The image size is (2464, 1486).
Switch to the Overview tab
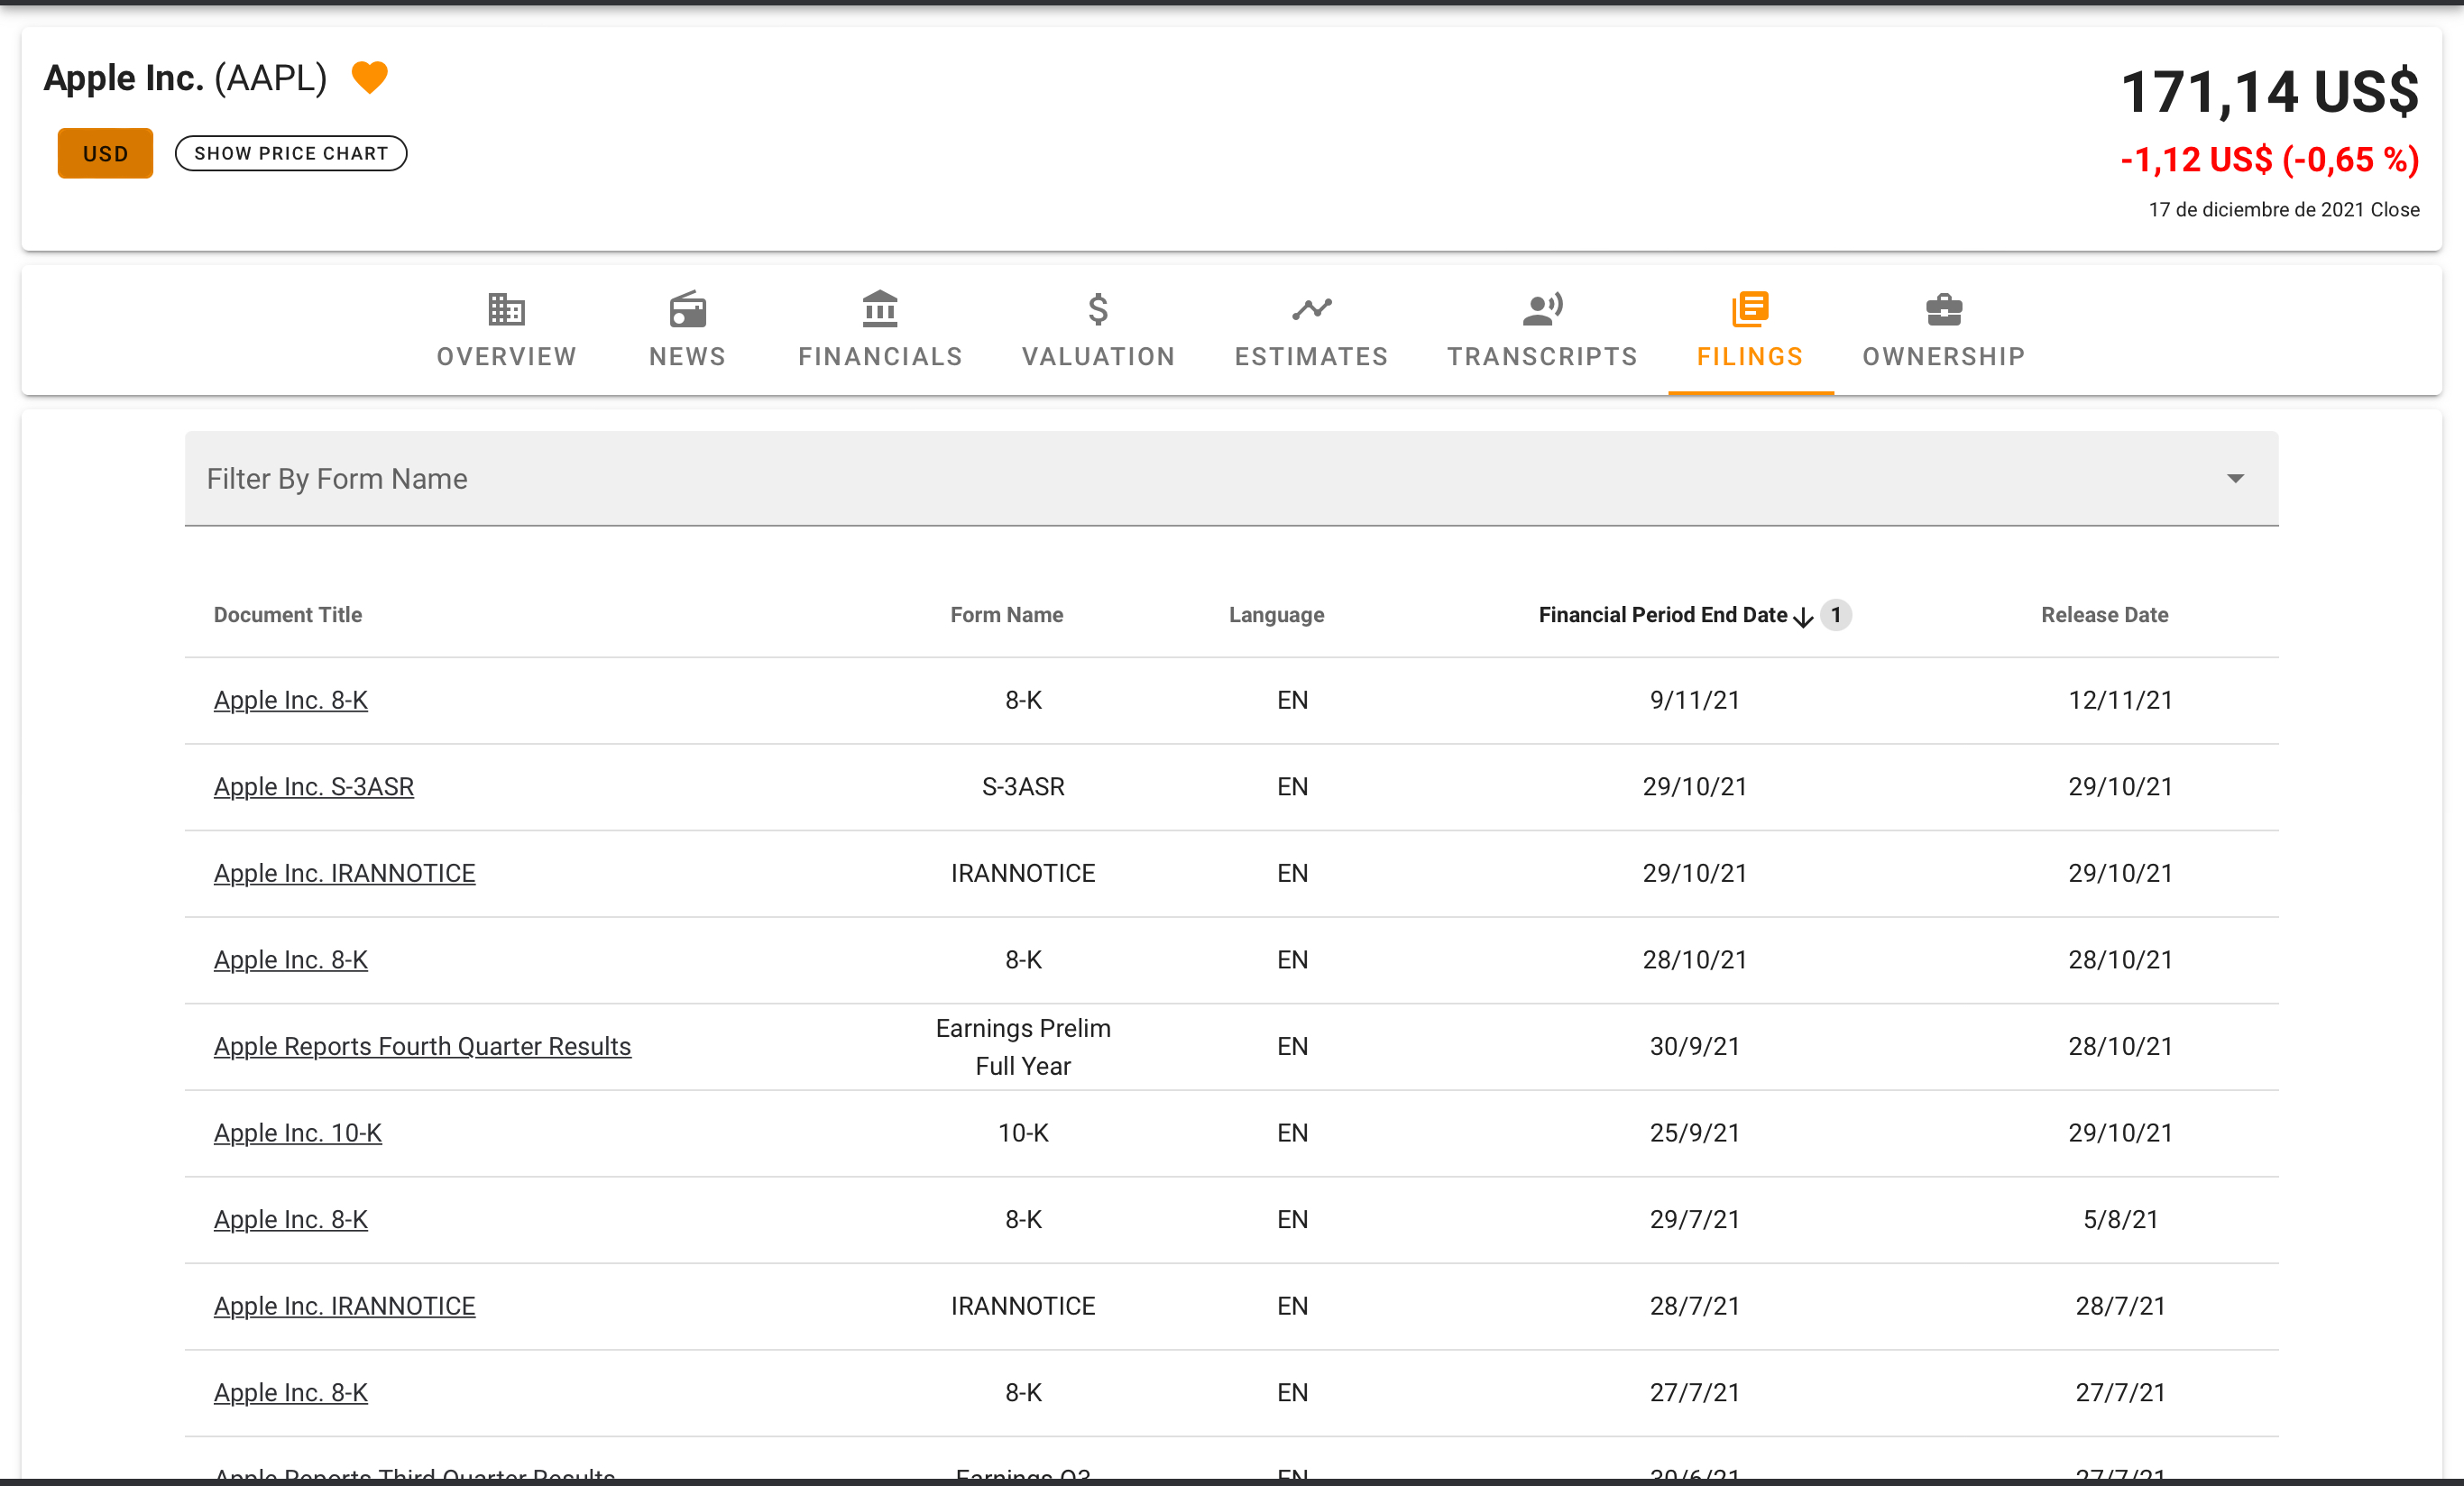point(506,330)
